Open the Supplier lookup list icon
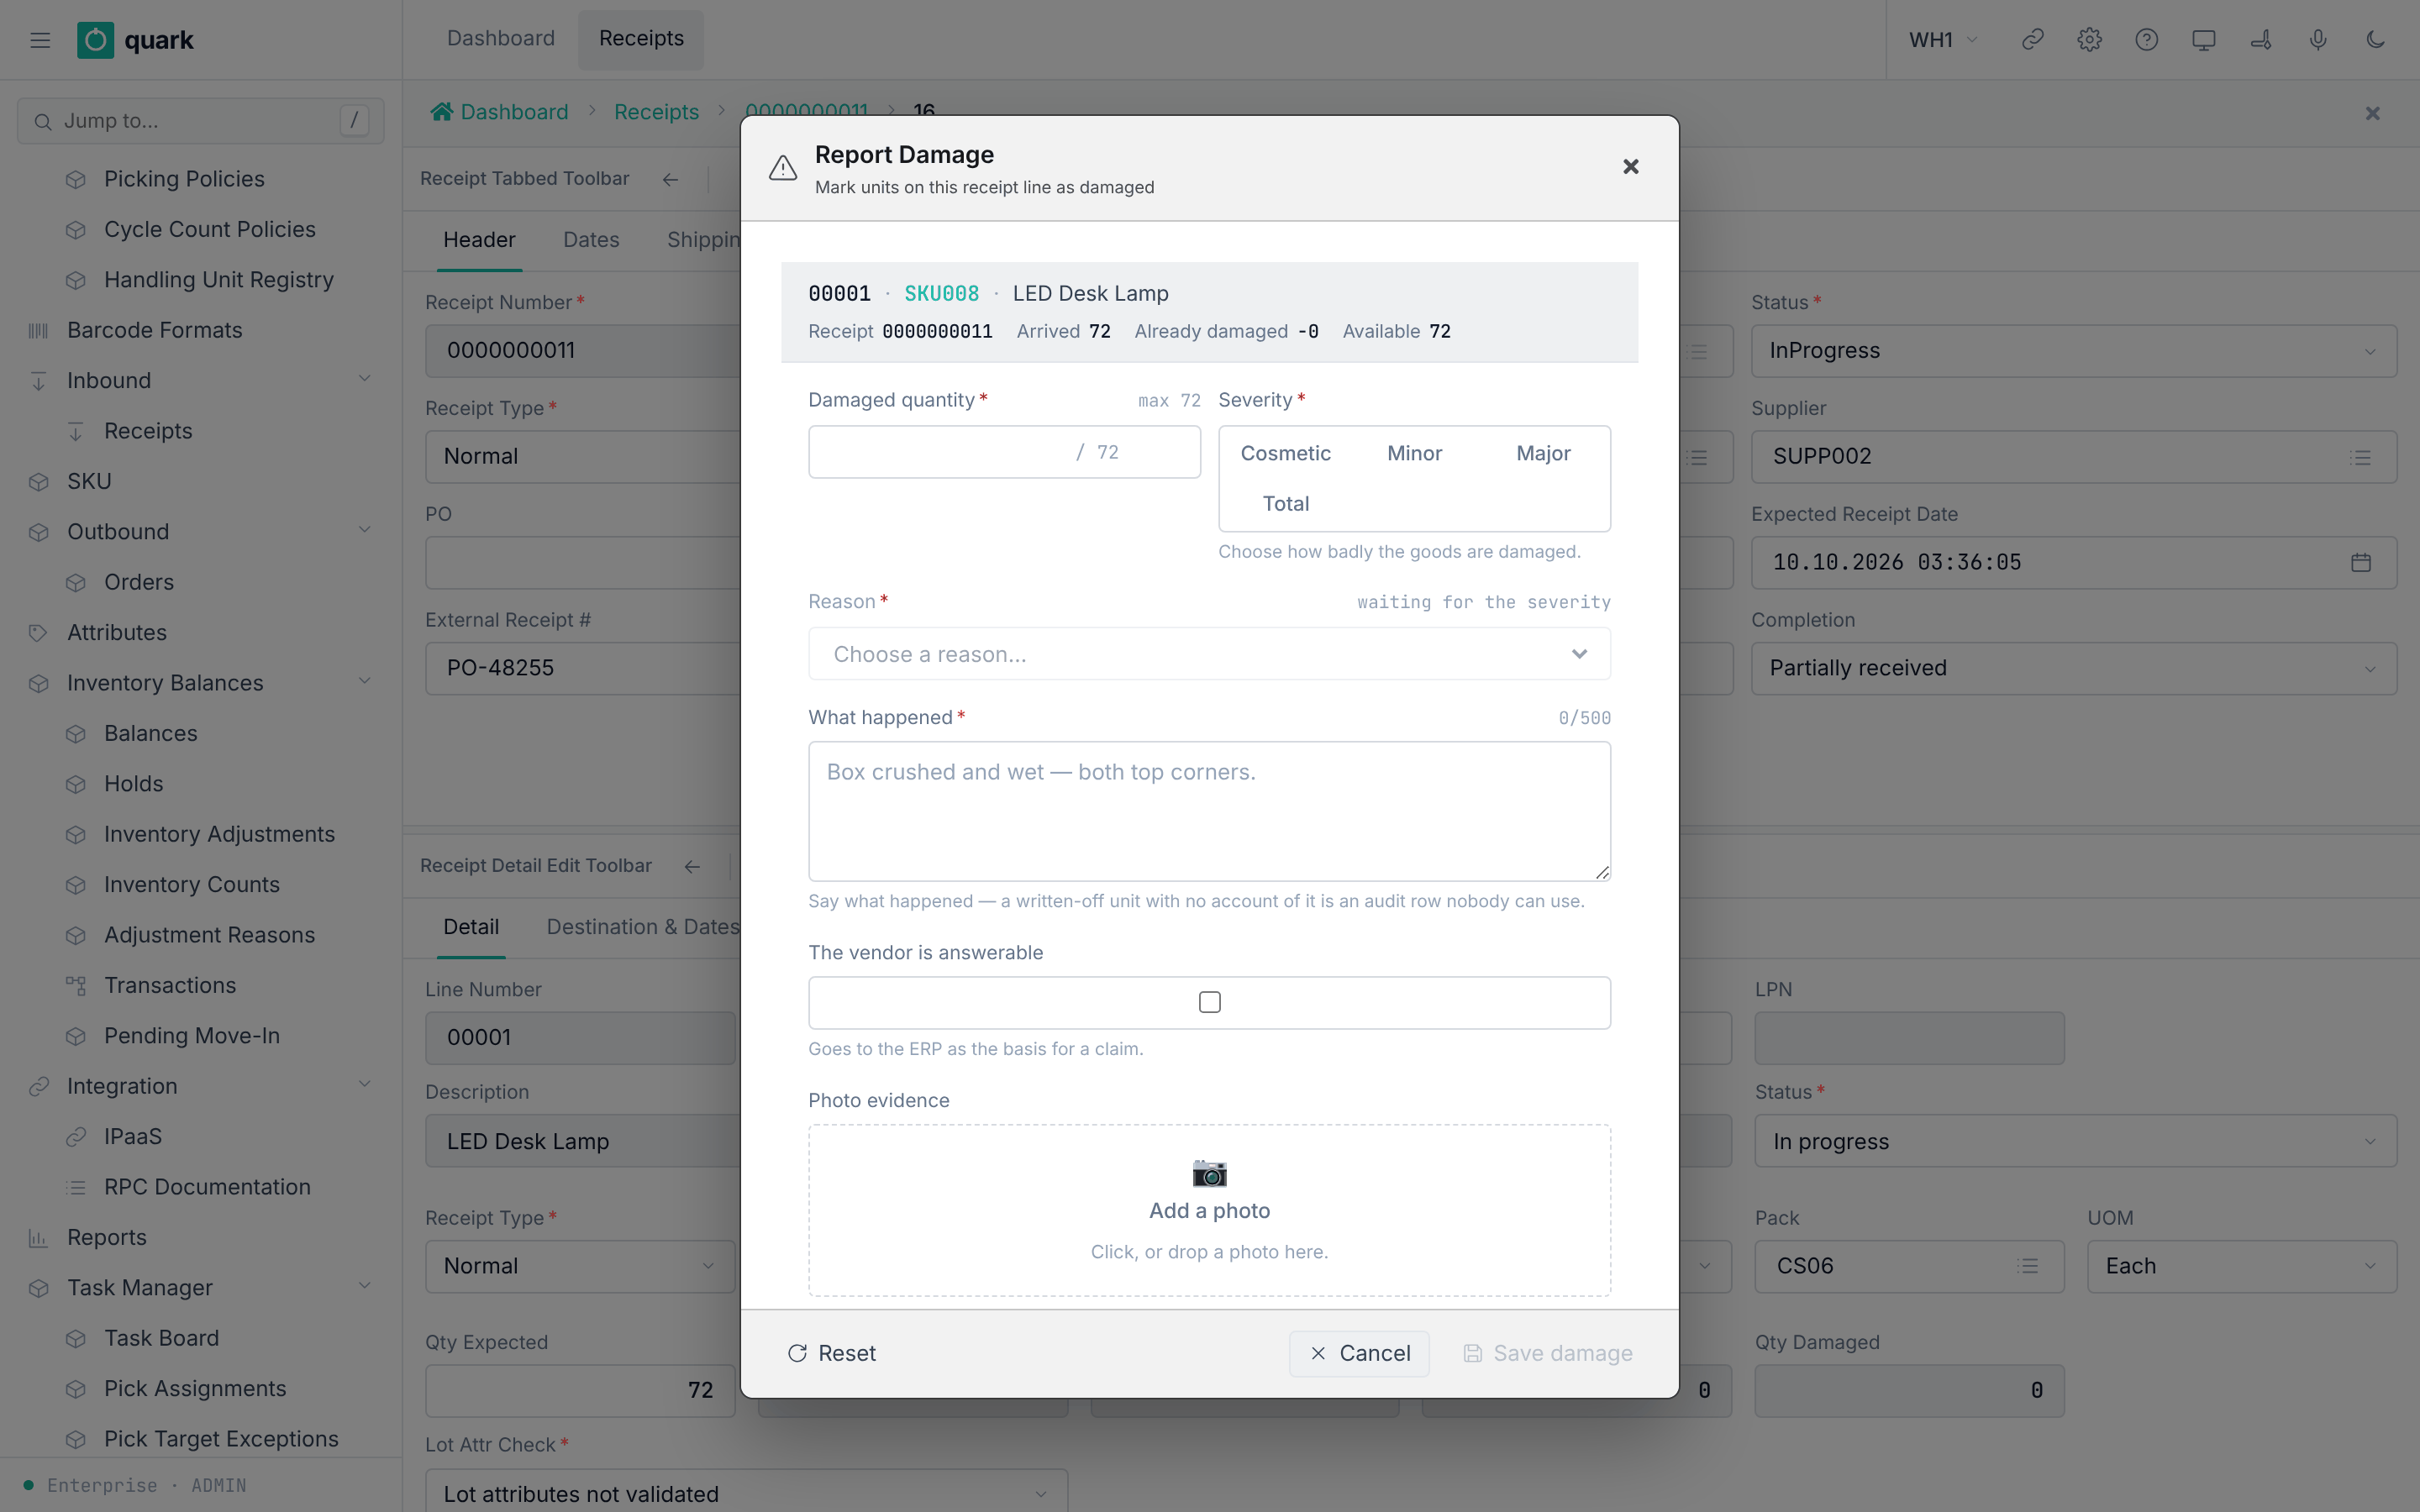The height and width of the screenshot is (1512, 2420). (x=2361, y=457)
